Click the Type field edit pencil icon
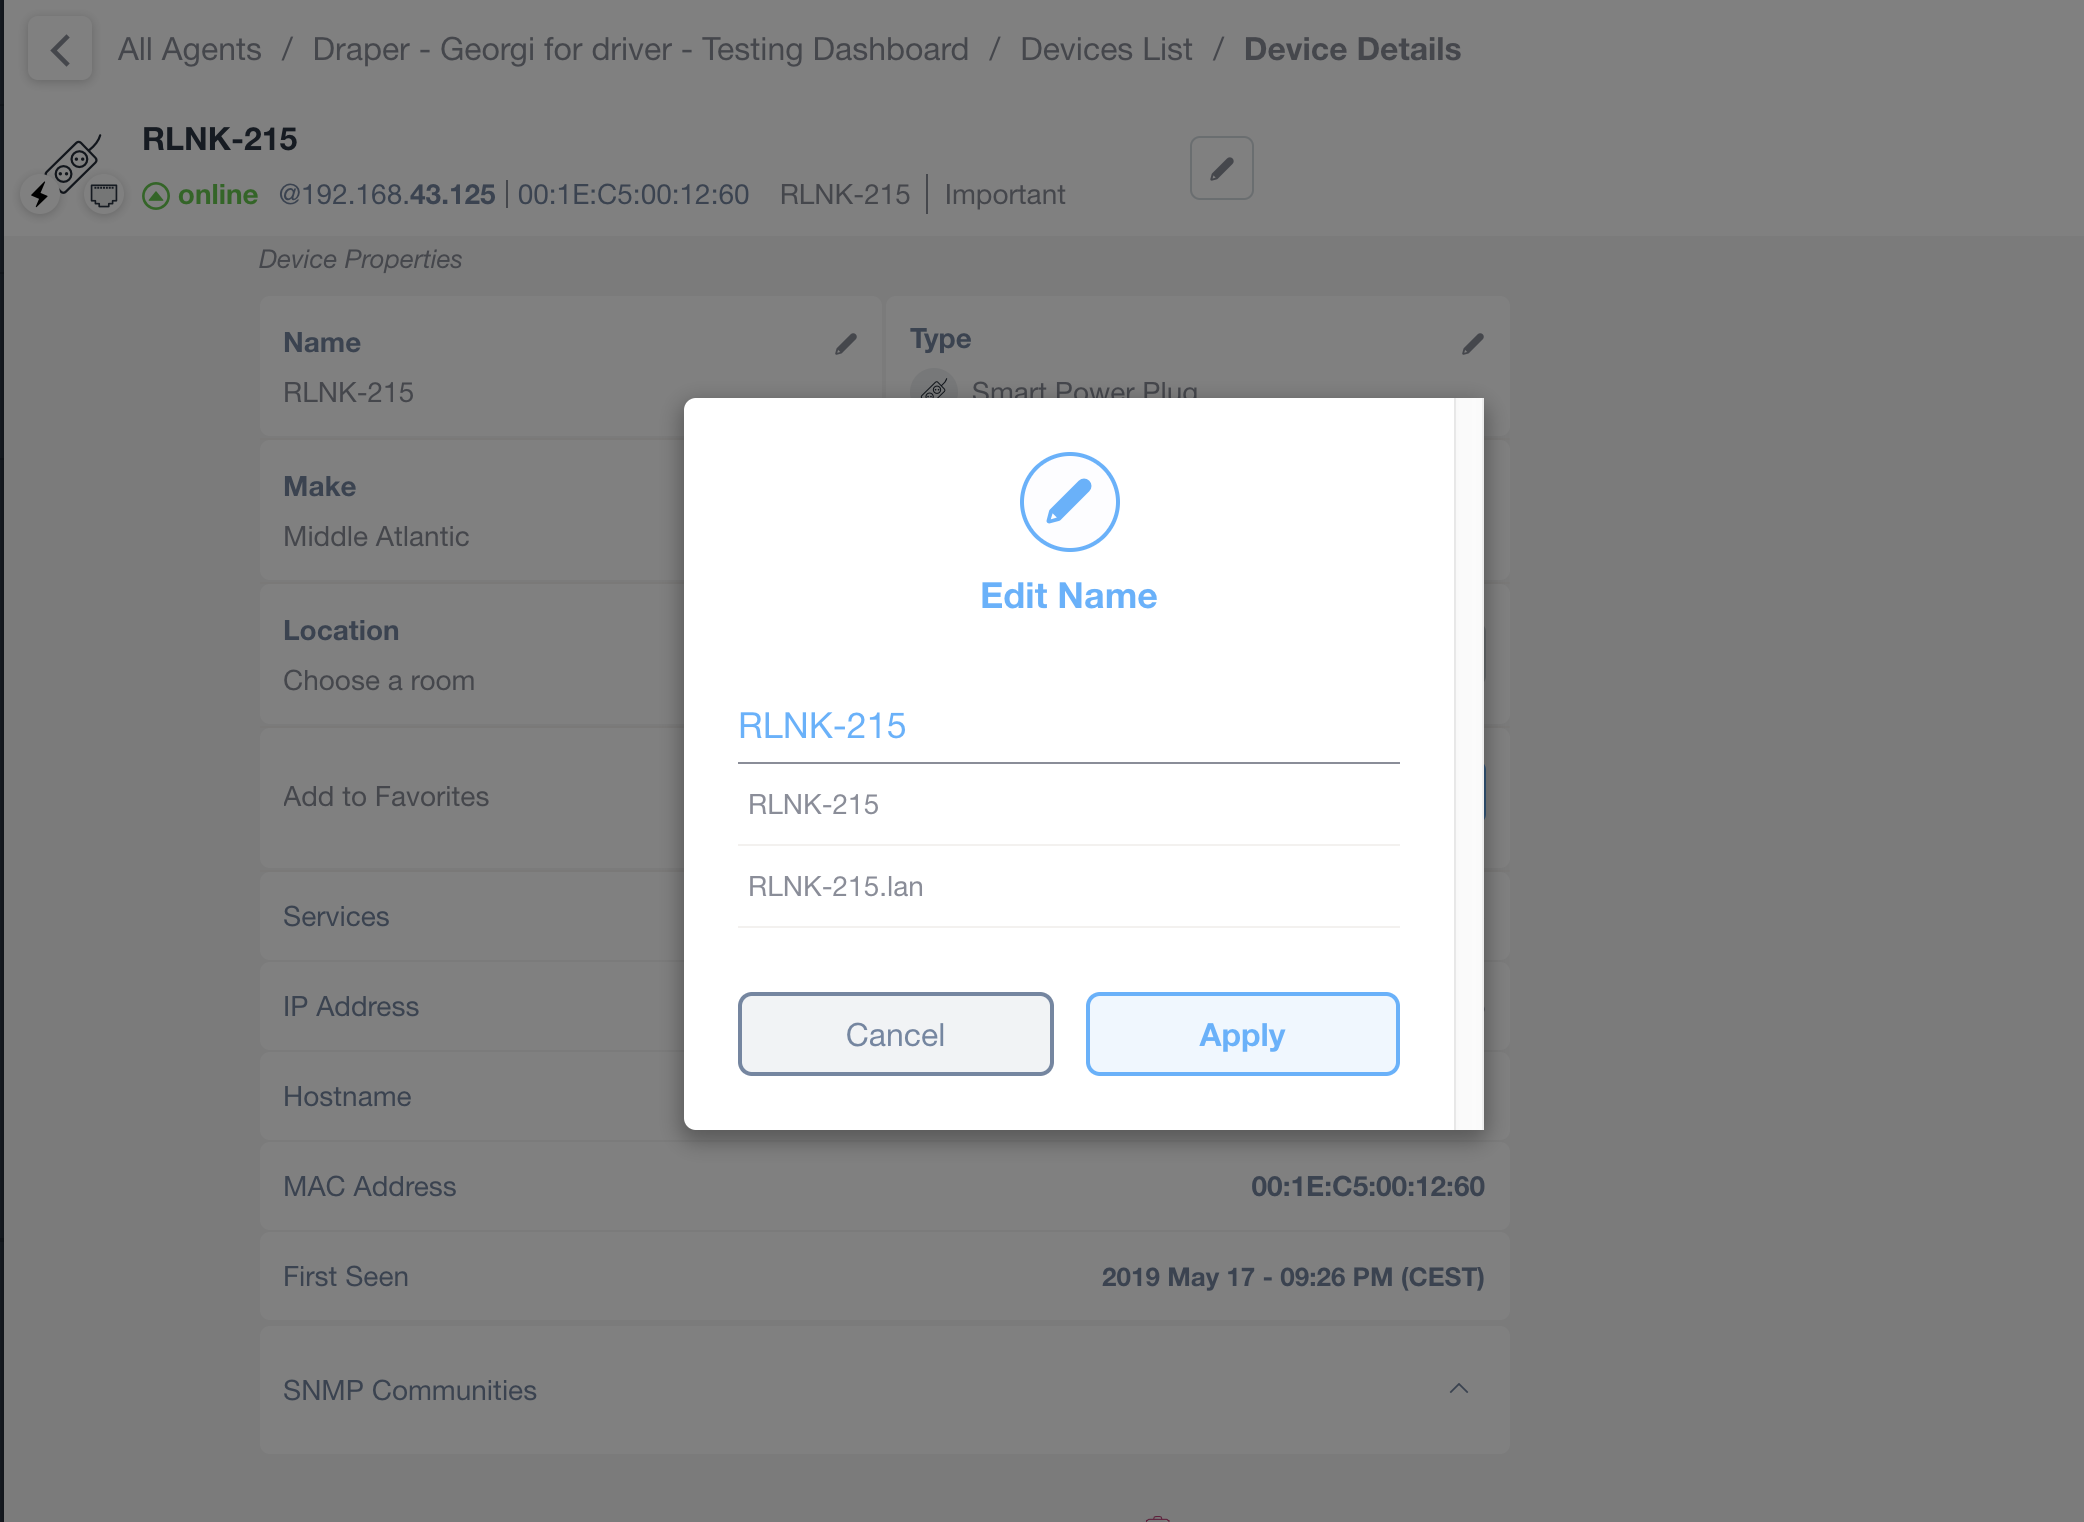This screenshot has height=1522, width=2084. tap(1472, 343)
